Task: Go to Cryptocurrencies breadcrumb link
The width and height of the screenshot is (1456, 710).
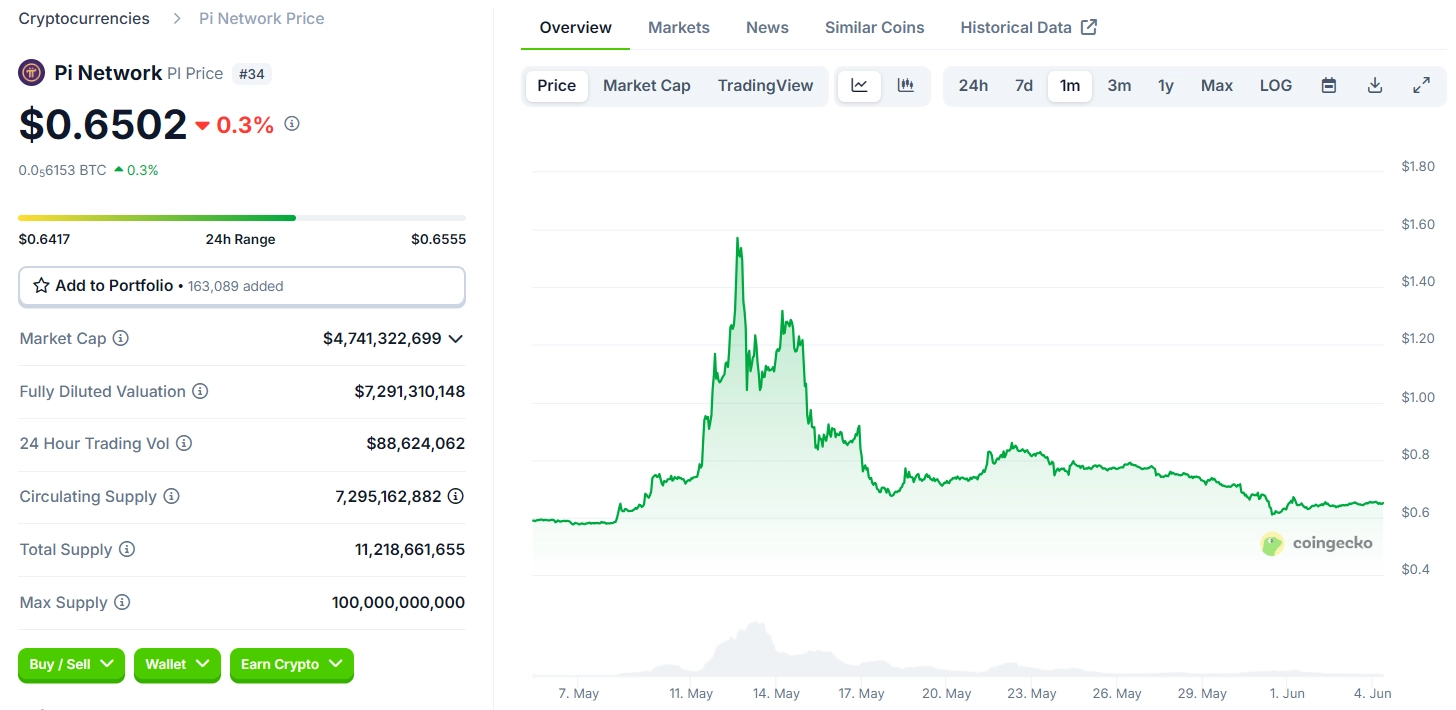Action: [84, 18]
